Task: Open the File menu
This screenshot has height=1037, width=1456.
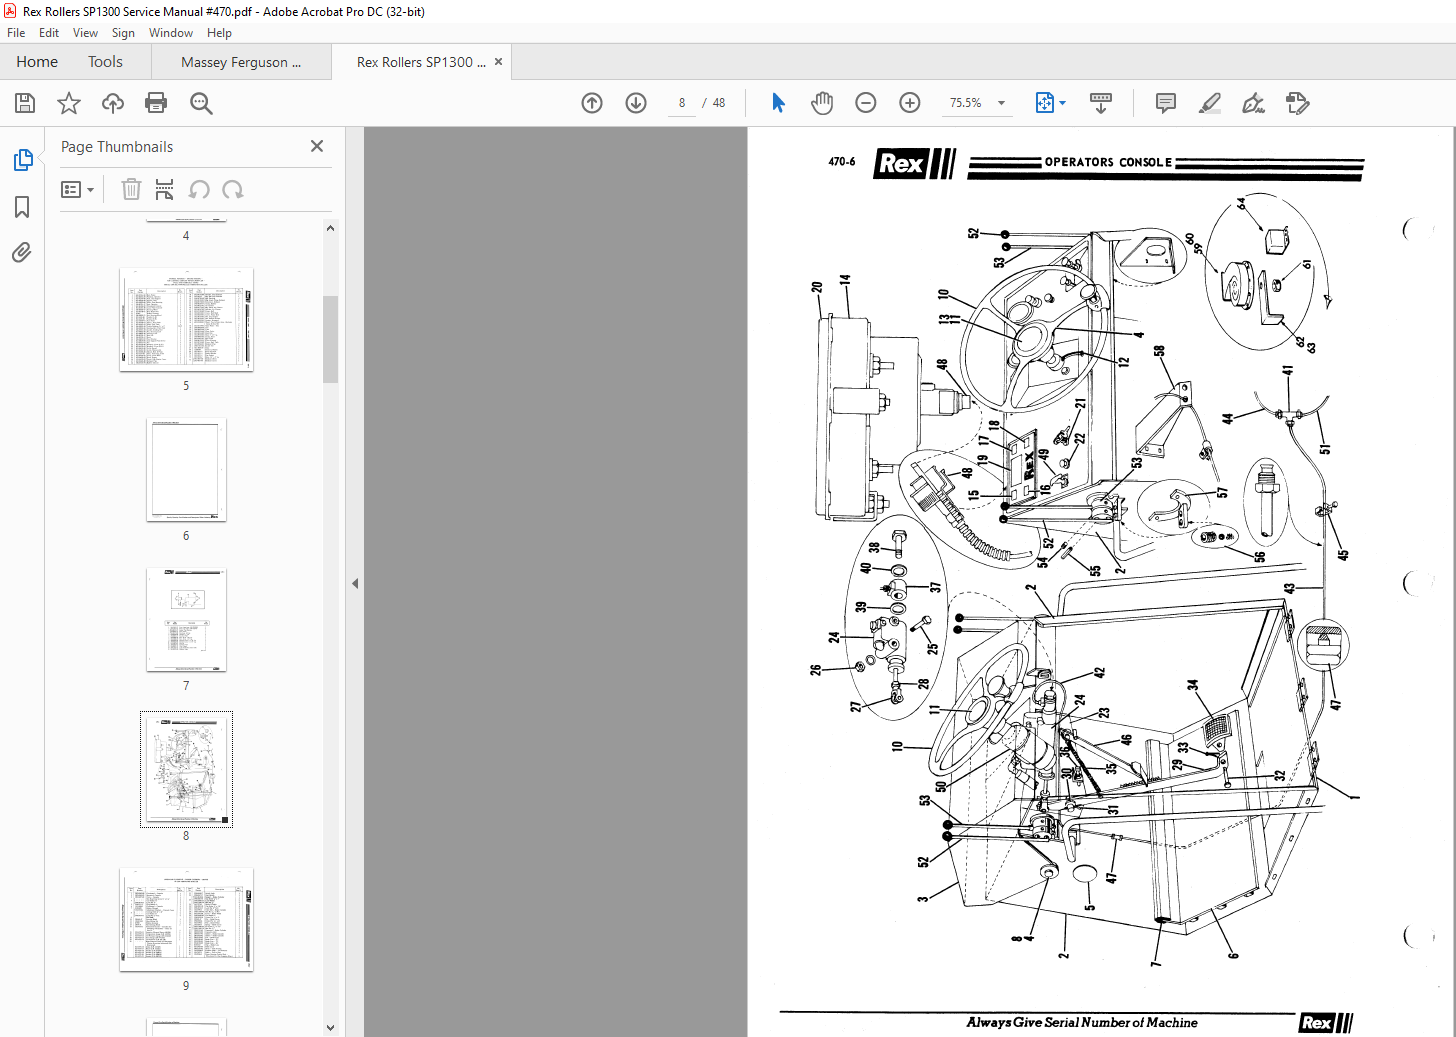Action: pyautogui.click(x=16, y=33)
